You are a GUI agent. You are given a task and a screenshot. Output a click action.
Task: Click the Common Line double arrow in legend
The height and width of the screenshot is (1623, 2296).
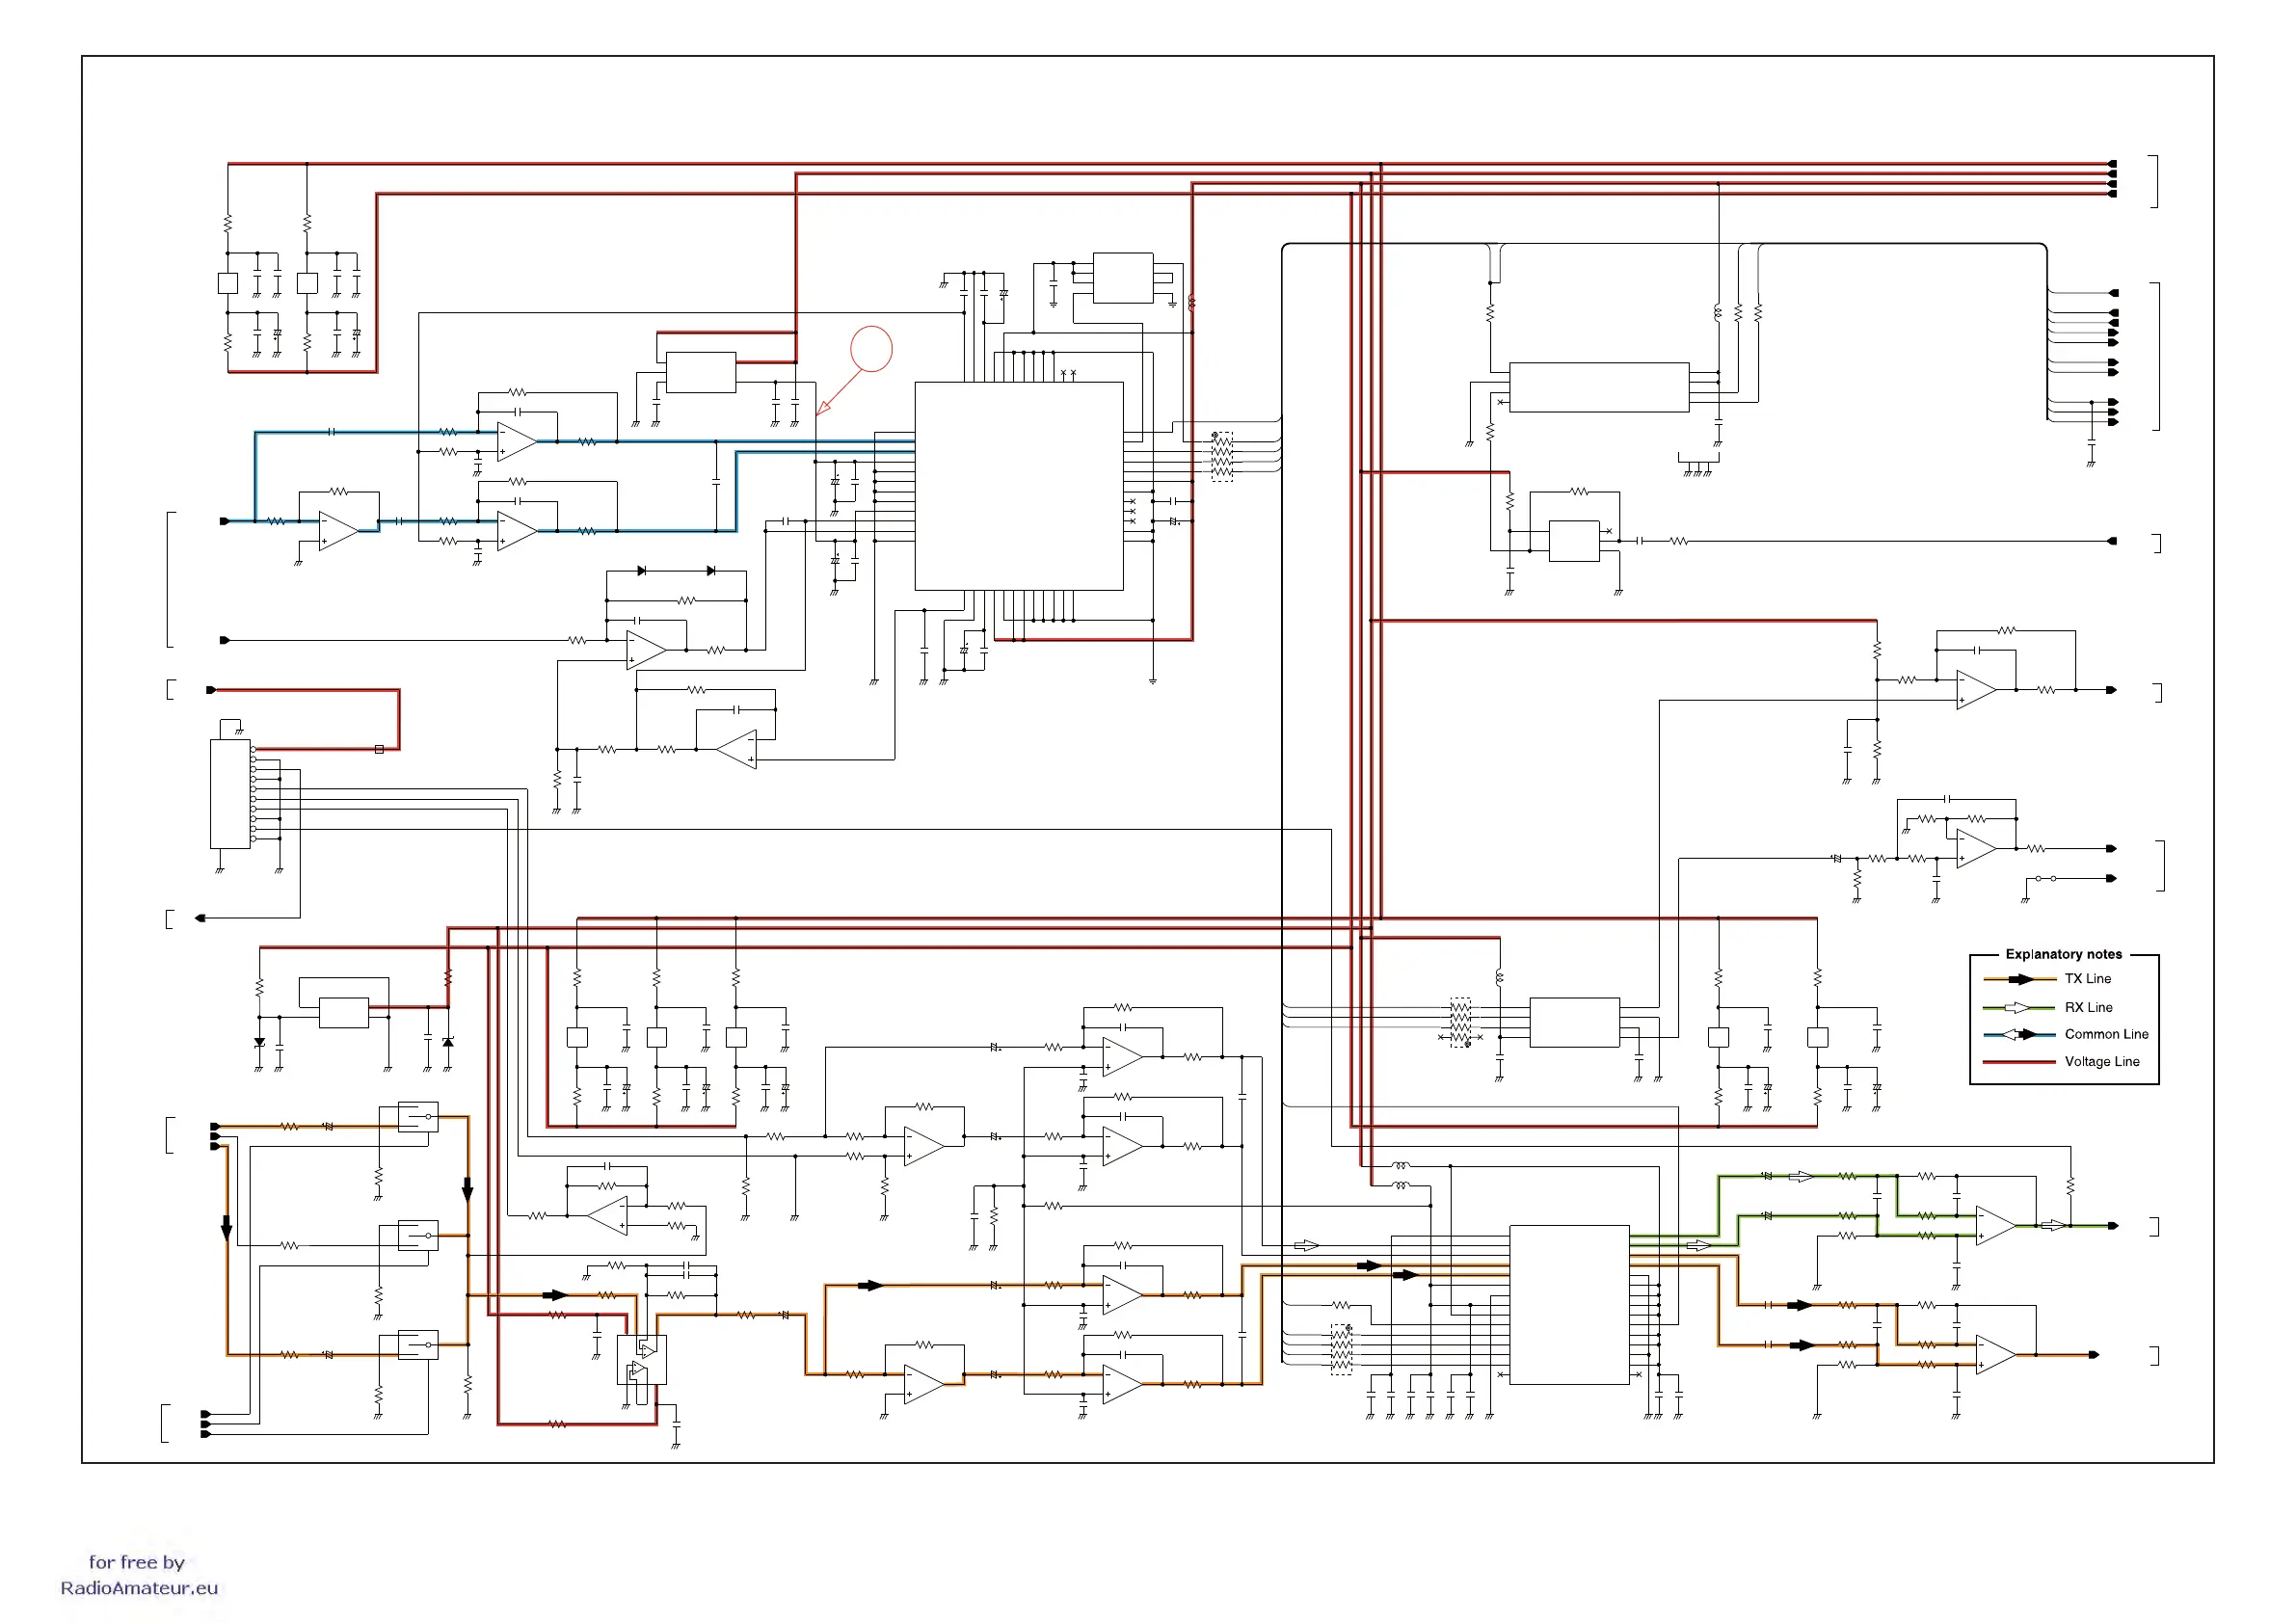(2019, 1034)
